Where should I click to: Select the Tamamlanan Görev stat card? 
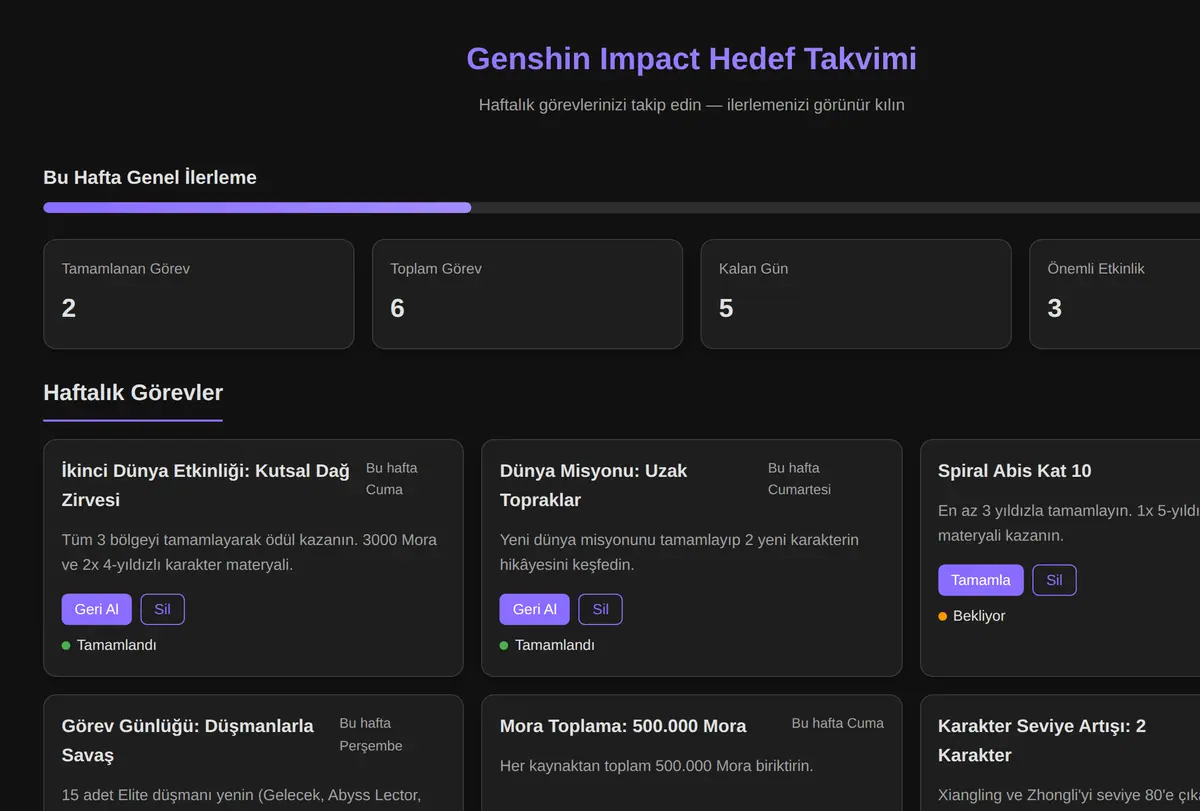198,294
